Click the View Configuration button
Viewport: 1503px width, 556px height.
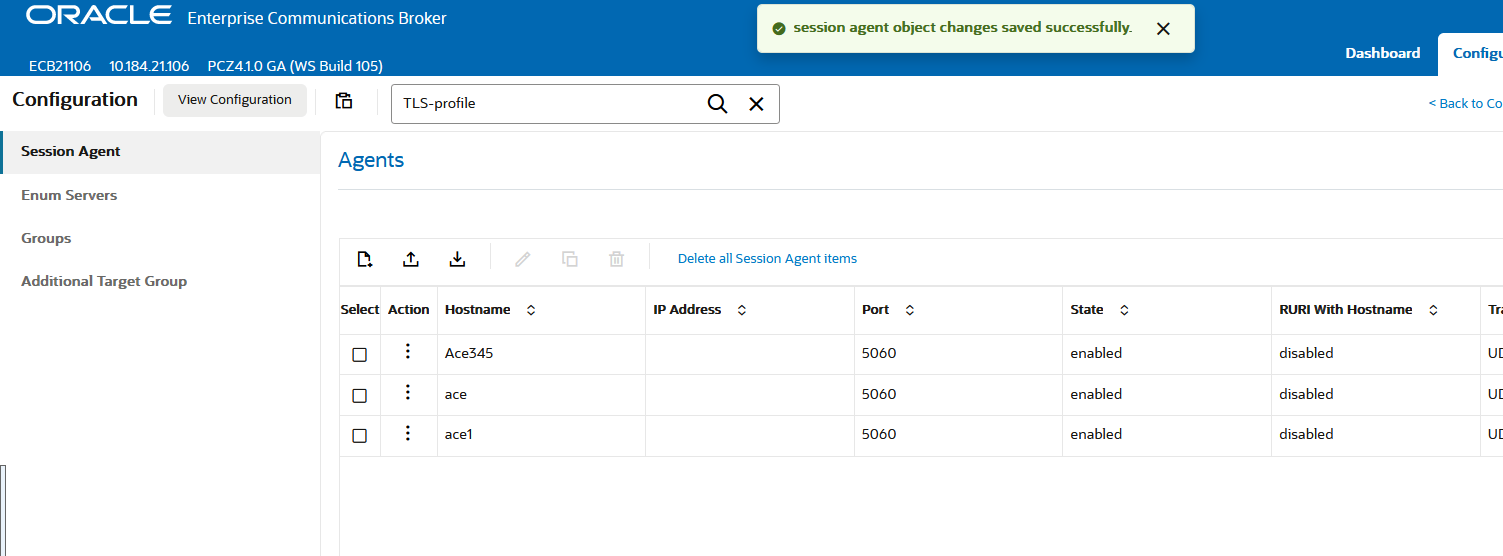pos(235,100)
